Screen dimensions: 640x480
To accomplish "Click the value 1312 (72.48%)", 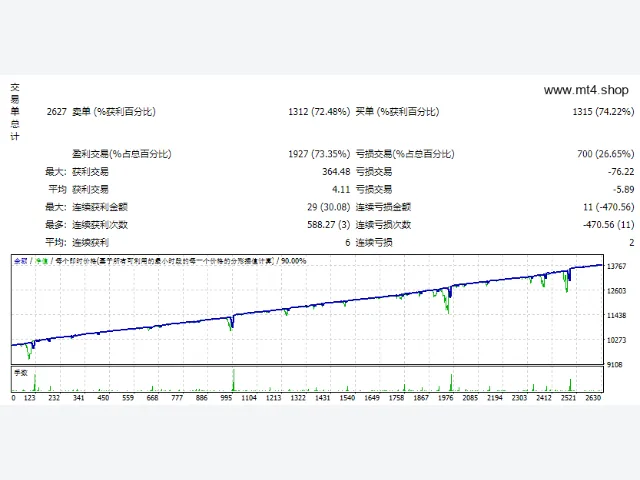I will 319,112.
